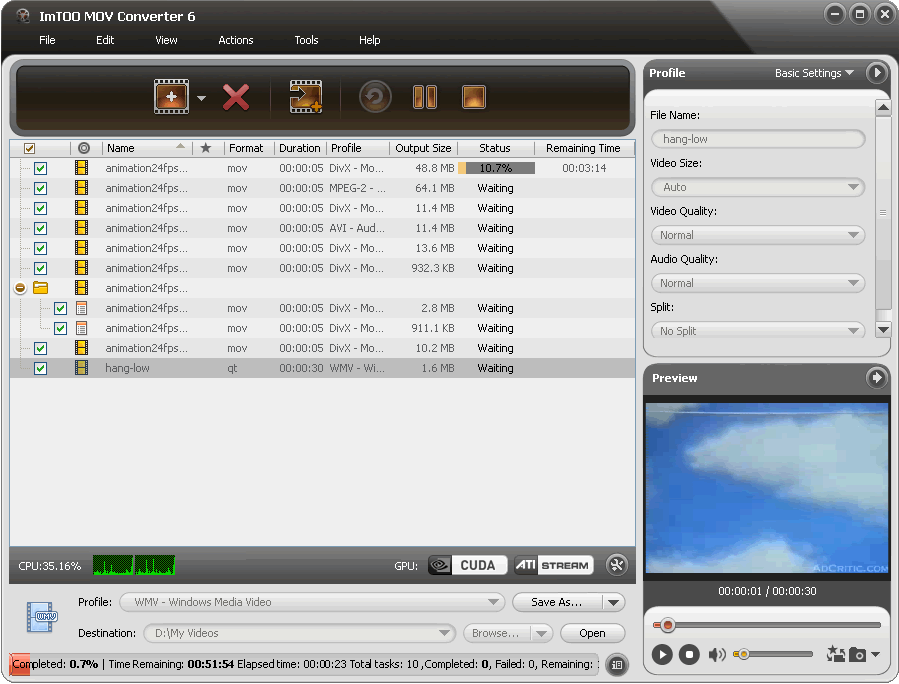Click the File Name input field
899x684 pixels.
coord(758,139)
